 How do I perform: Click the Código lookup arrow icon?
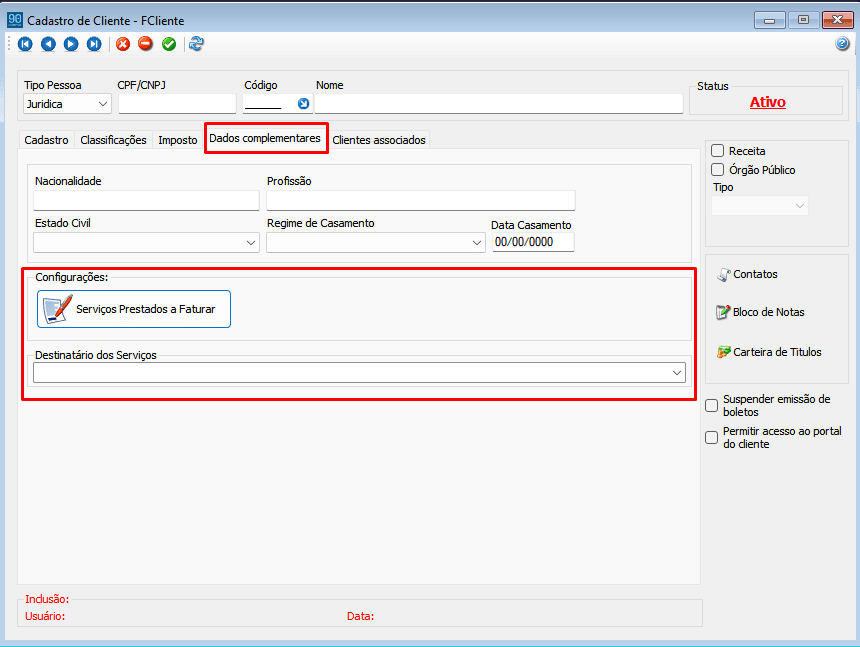point(303,104)
